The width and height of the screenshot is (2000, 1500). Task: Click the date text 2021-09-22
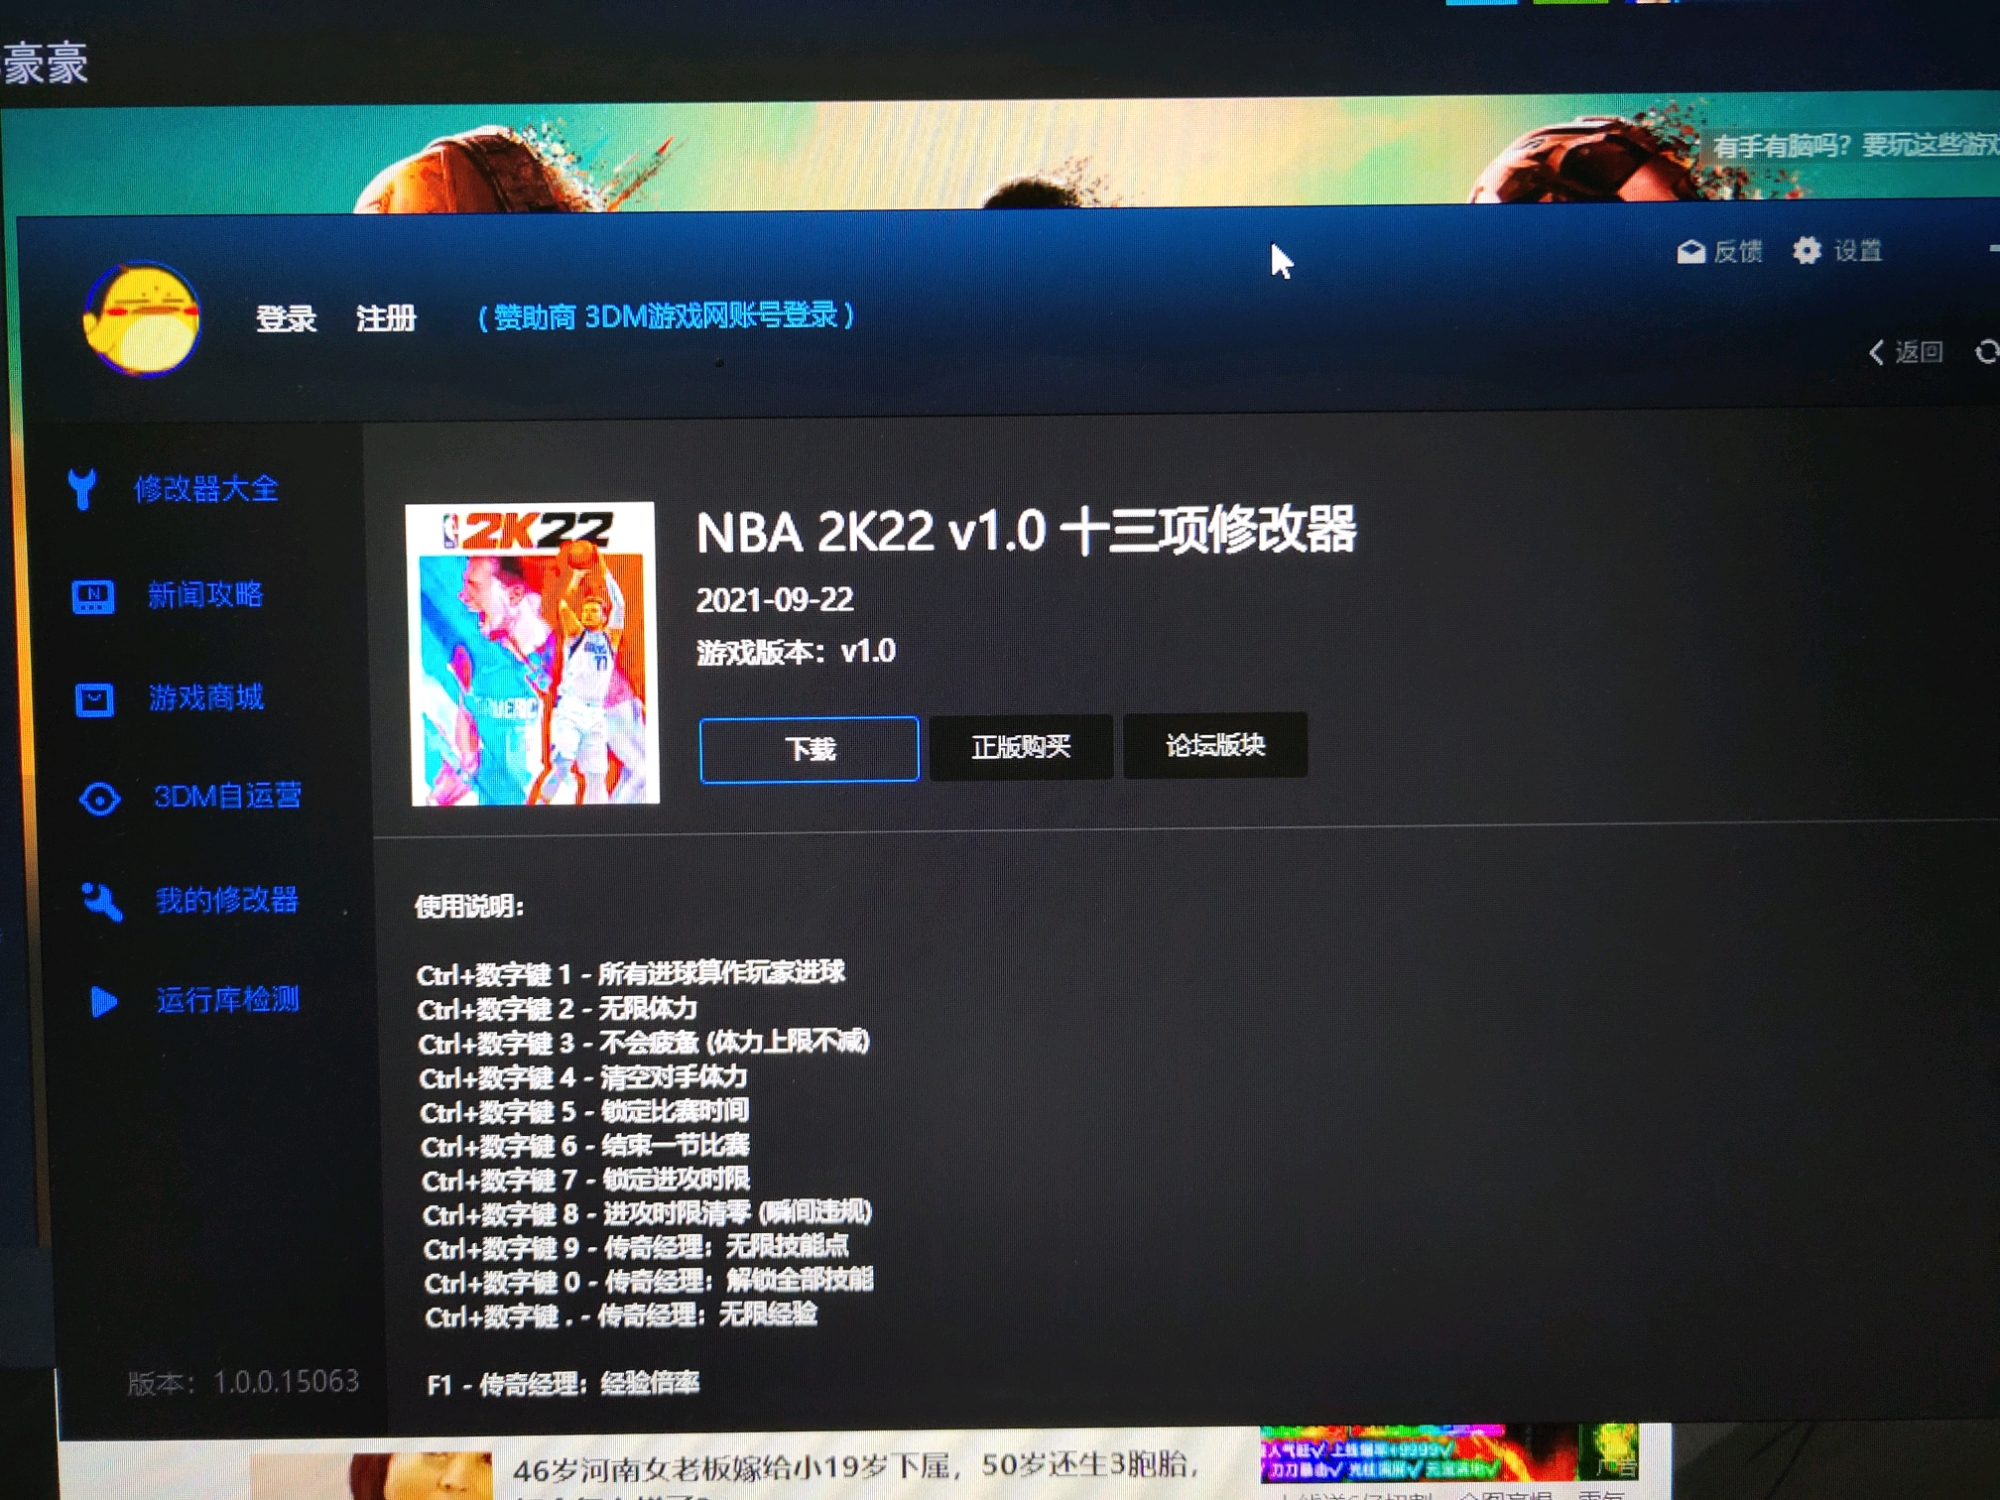pyautogui.click(x=775, y=600)
